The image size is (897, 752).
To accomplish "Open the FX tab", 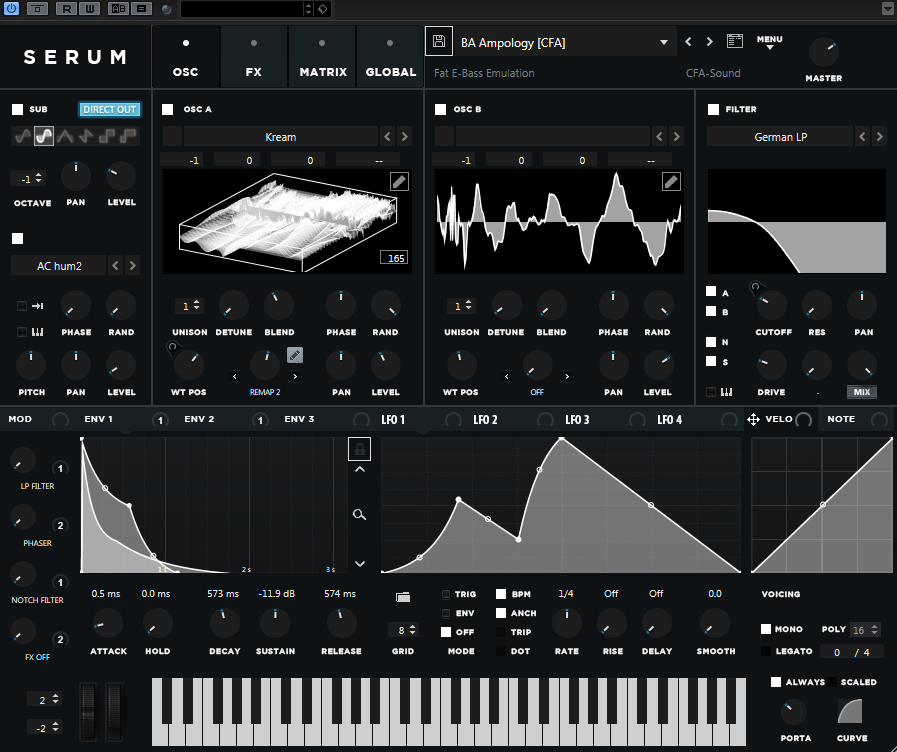I will (x=253, y=57).
